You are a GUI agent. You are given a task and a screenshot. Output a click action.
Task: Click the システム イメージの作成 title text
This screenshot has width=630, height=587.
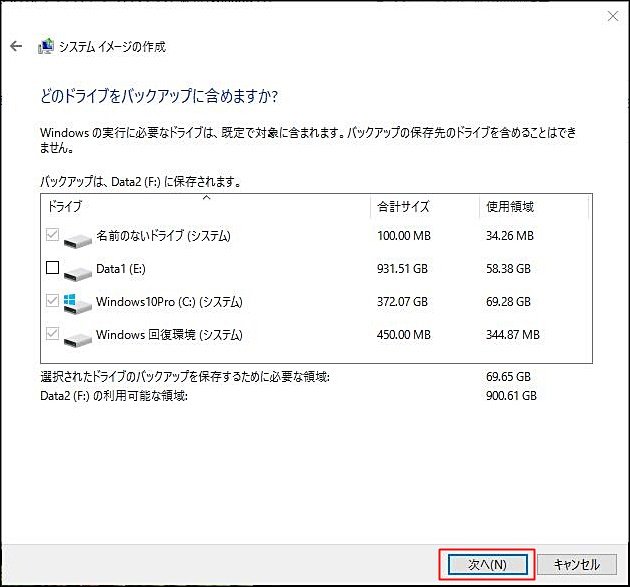pos(112,47)
